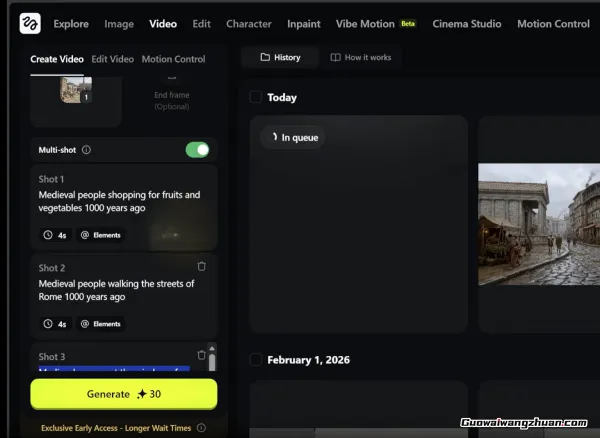
Task: Open Elements picker for Shot 1
Action: (x=101, y=235)
